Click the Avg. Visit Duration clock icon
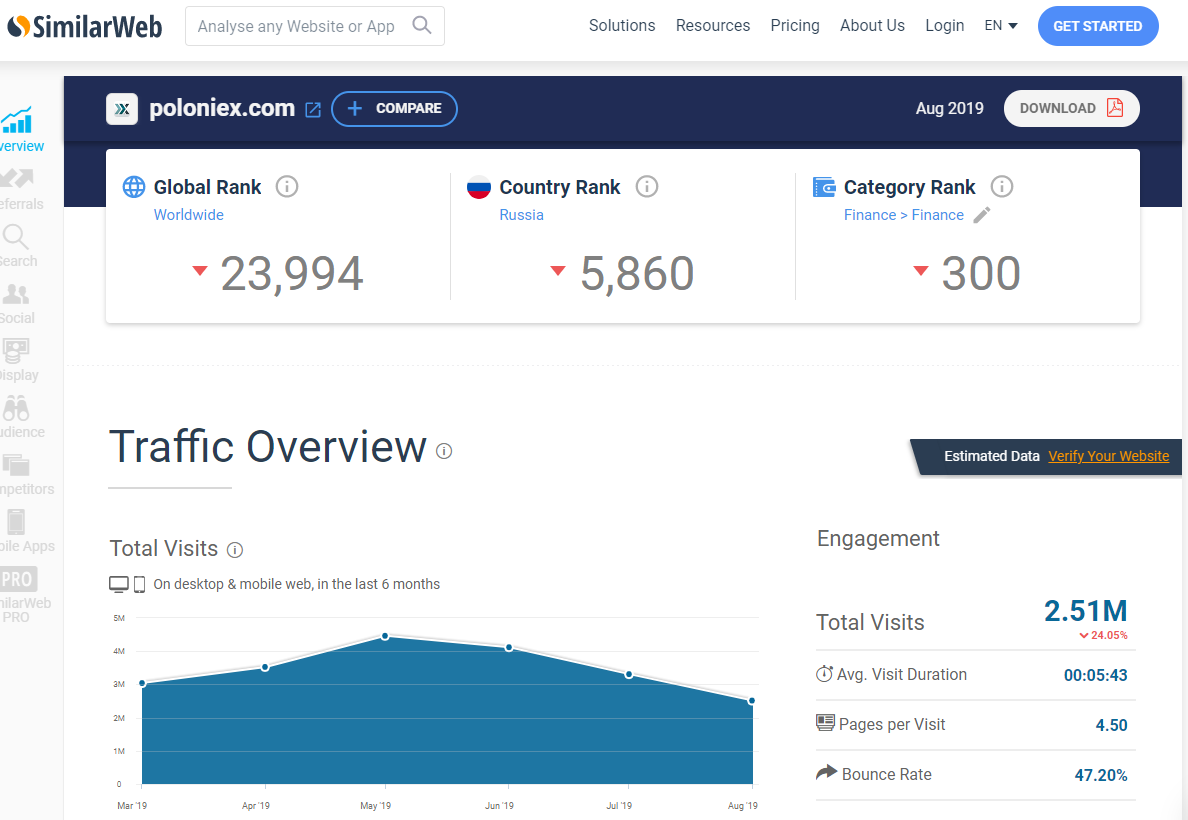Image resolution: width=1188 pixels, height=820 pixels. pyautogui.click(x=824, y=674)
